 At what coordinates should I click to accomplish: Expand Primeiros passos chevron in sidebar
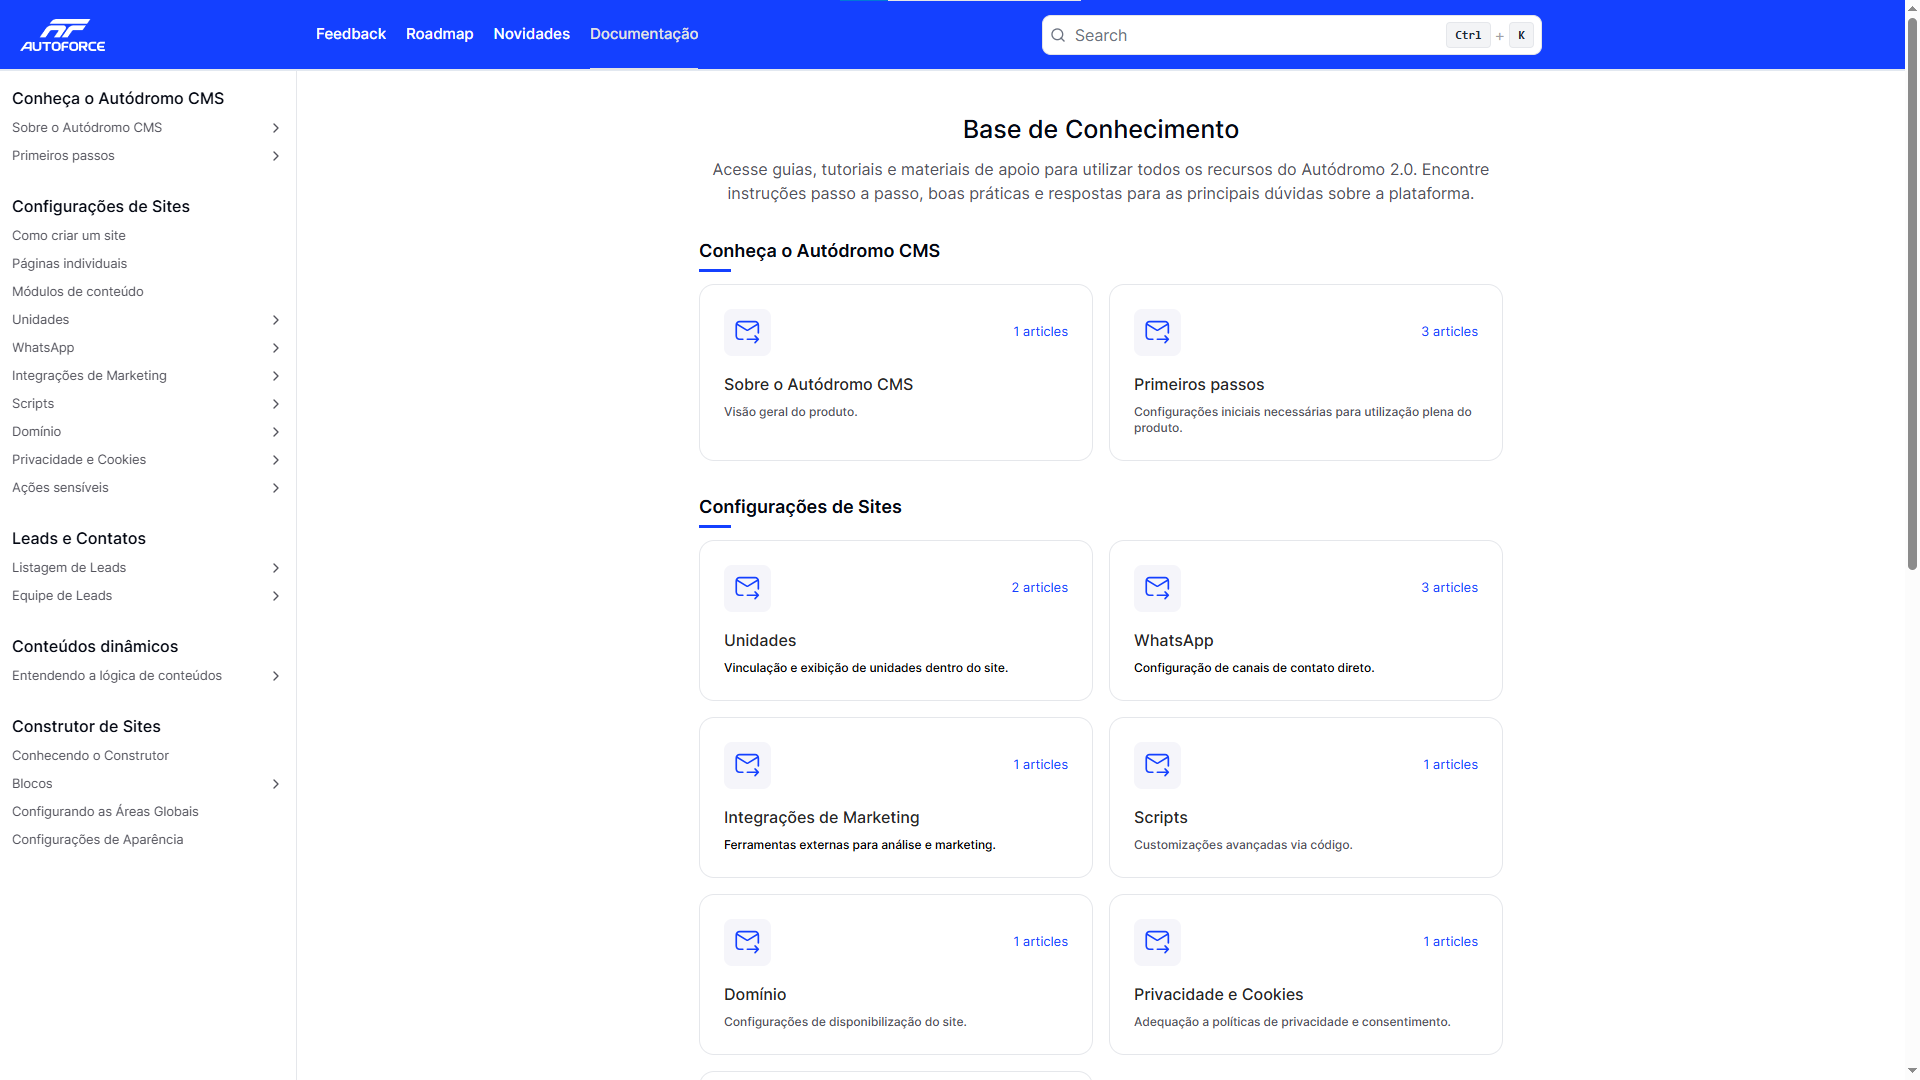[276, 156]
